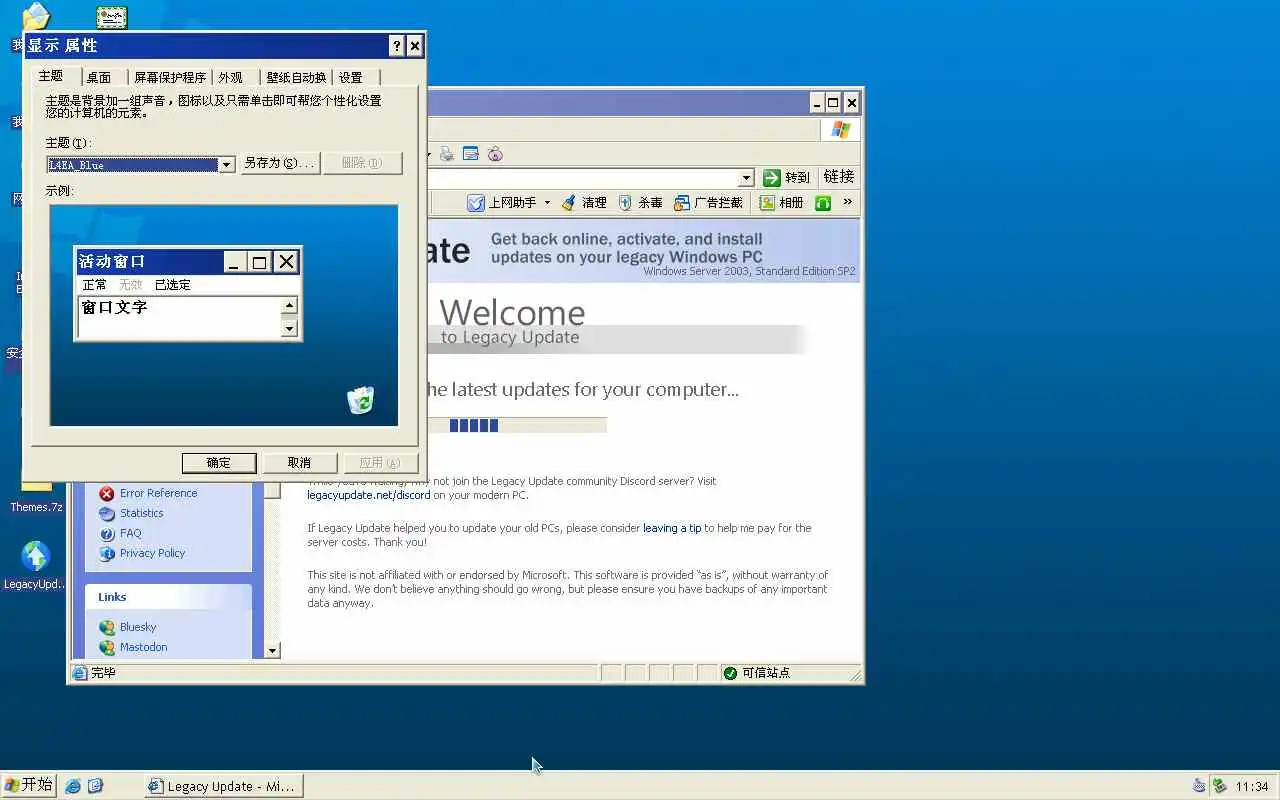The image size is (1280, 800).
Task: Open the 主题 theme dropdown
Action: click(227, 164)
